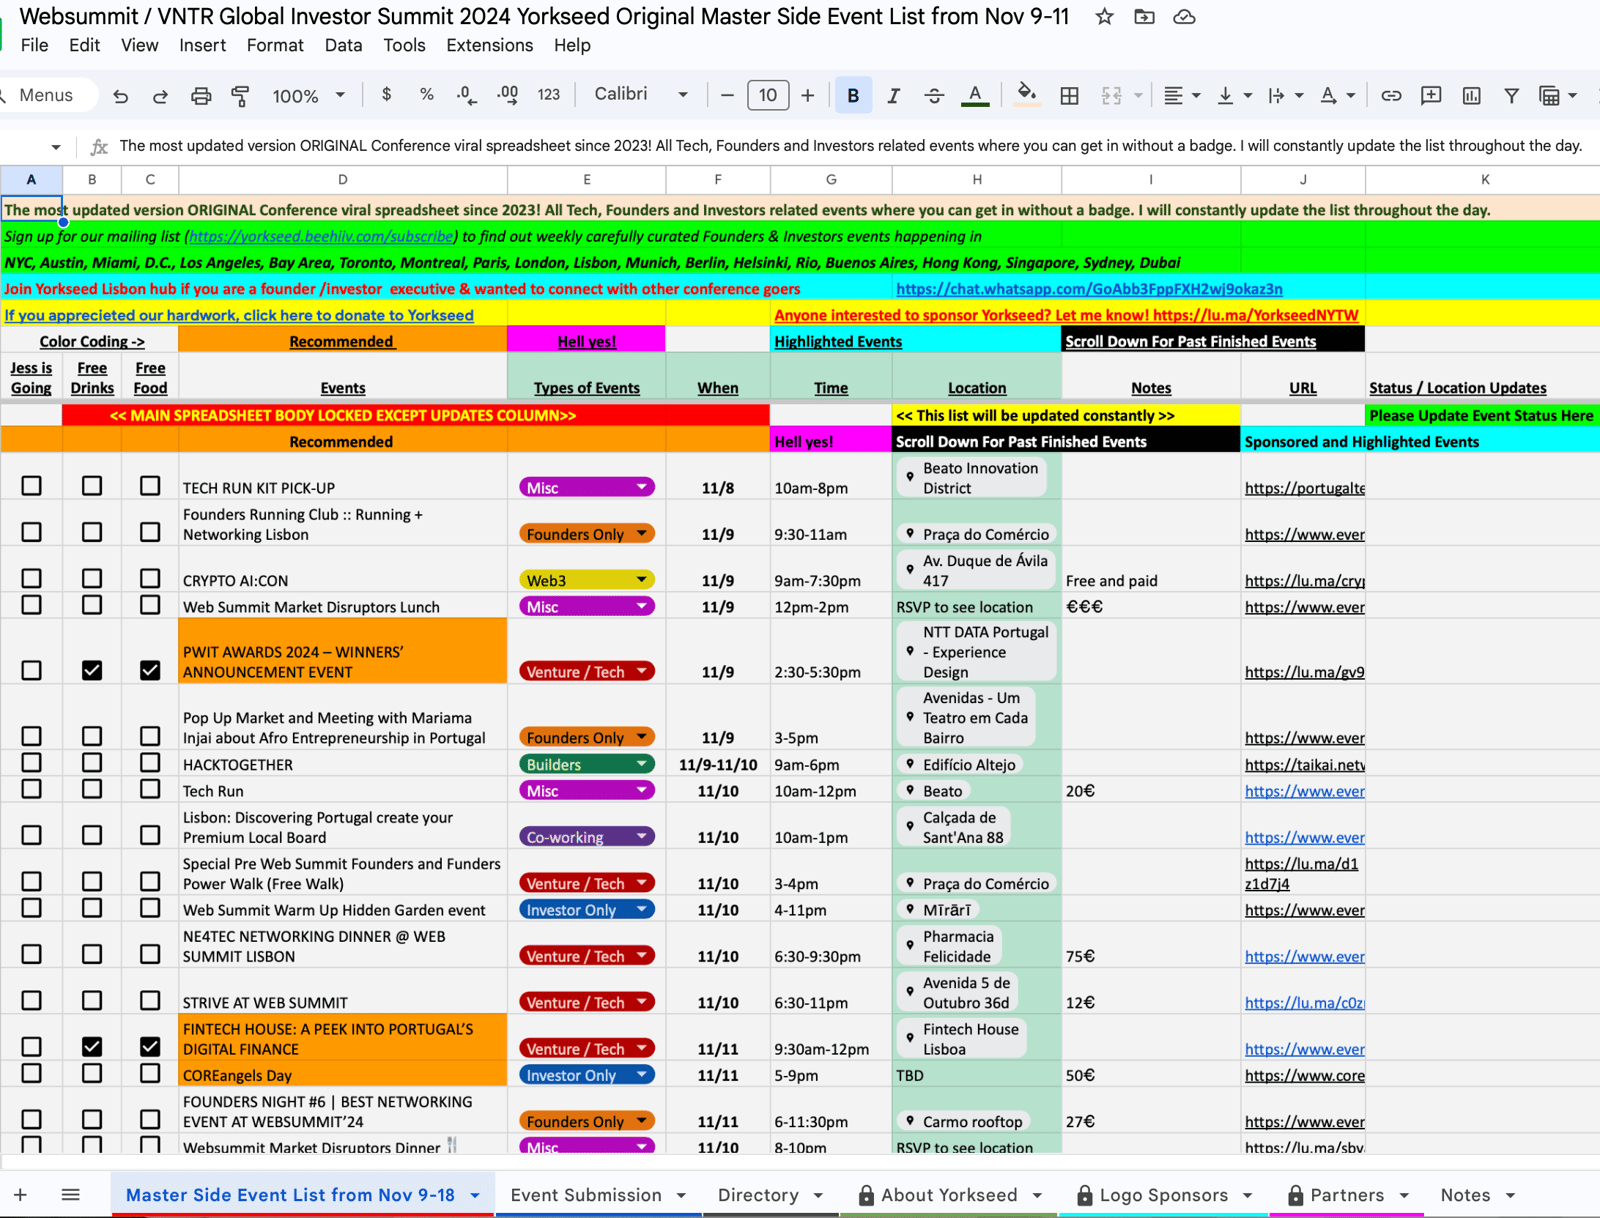Open the fill color paint bucket
The height and width of the screenshot is (1218, 1600).
[1026, 95]
